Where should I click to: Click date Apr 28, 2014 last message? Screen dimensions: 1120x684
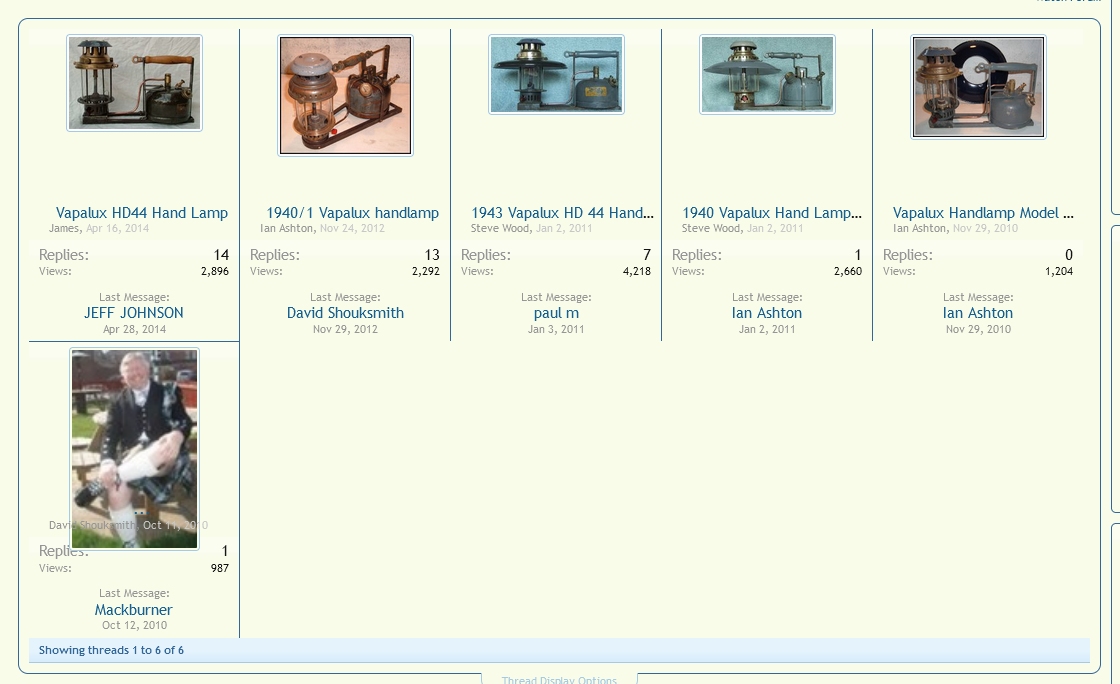pyautogui.click(x=134, y=329)
